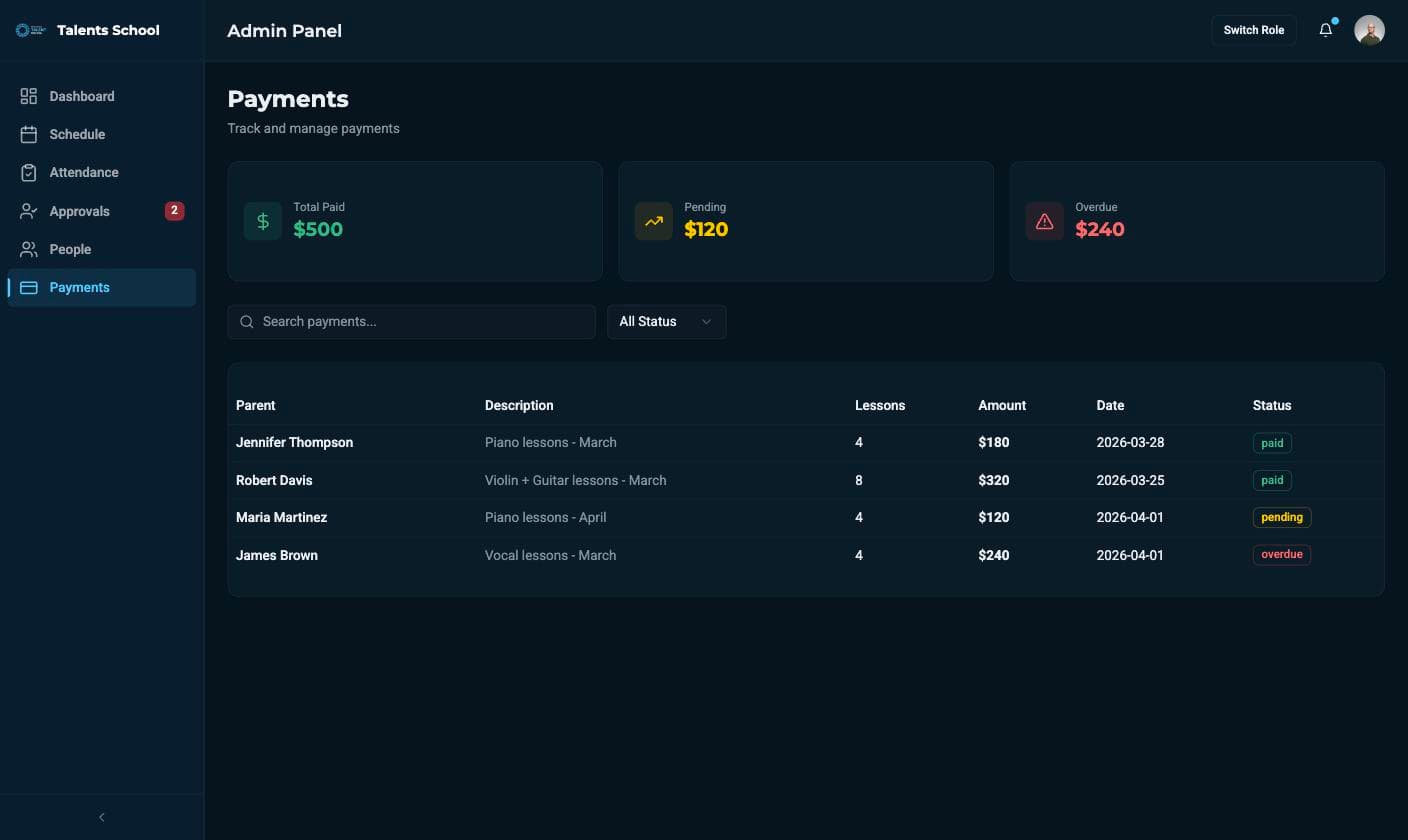Click the Approvals user-check icon
The width and height of the screenshot is (1408, 840).
tap(29, 211)
